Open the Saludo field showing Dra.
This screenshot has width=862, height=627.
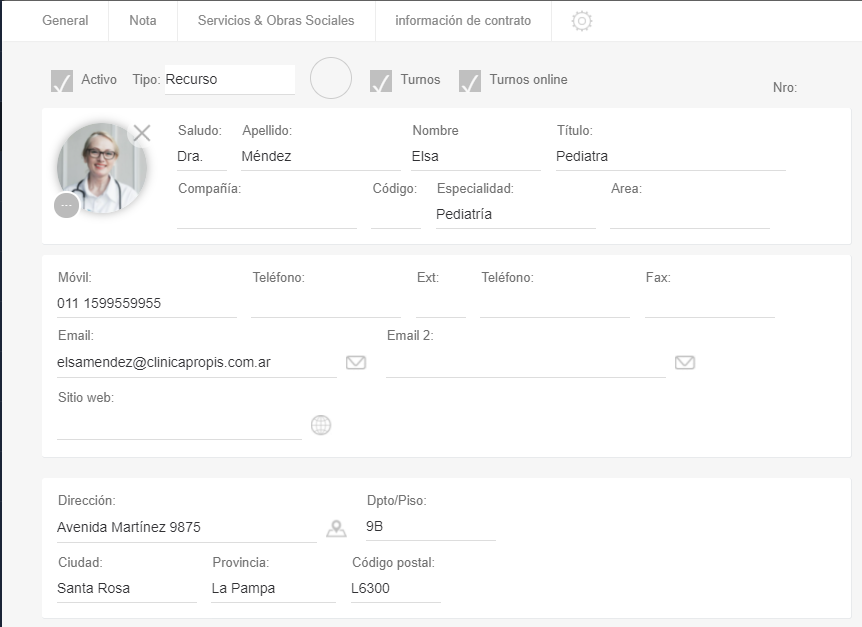pos(201,157)
